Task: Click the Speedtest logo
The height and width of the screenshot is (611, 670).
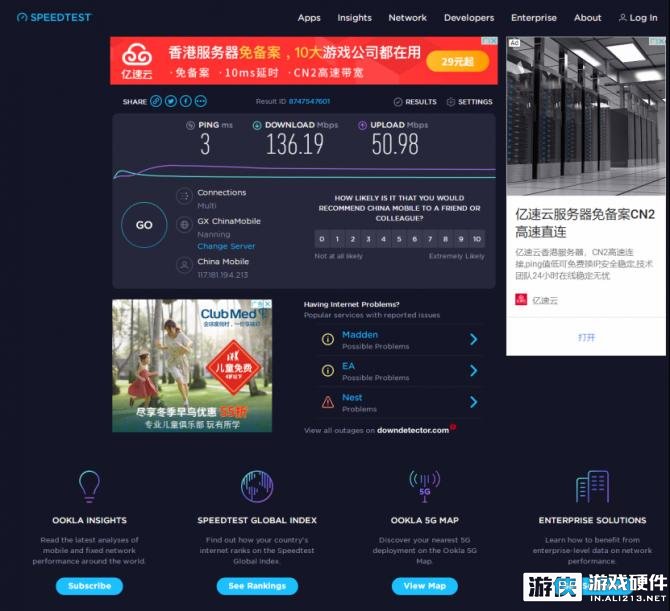Action: (54, 18)
